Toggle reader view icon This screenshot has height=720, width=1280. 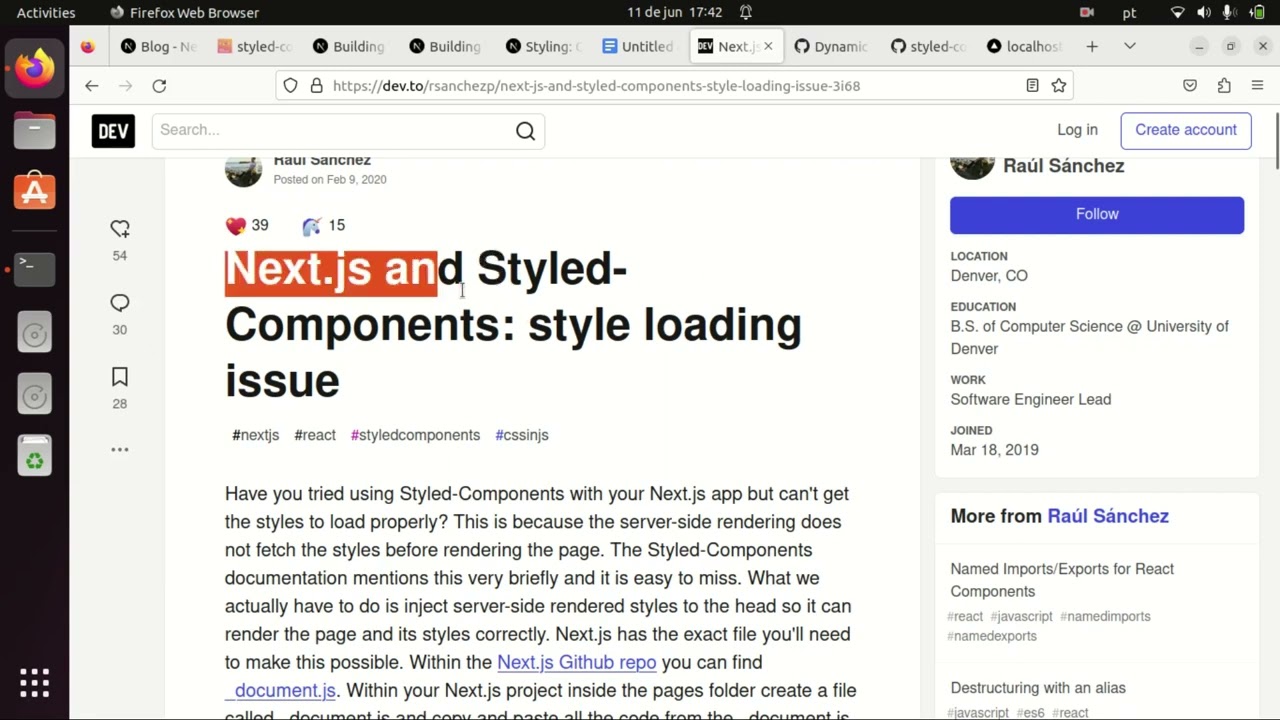(x=1032, y=86)
